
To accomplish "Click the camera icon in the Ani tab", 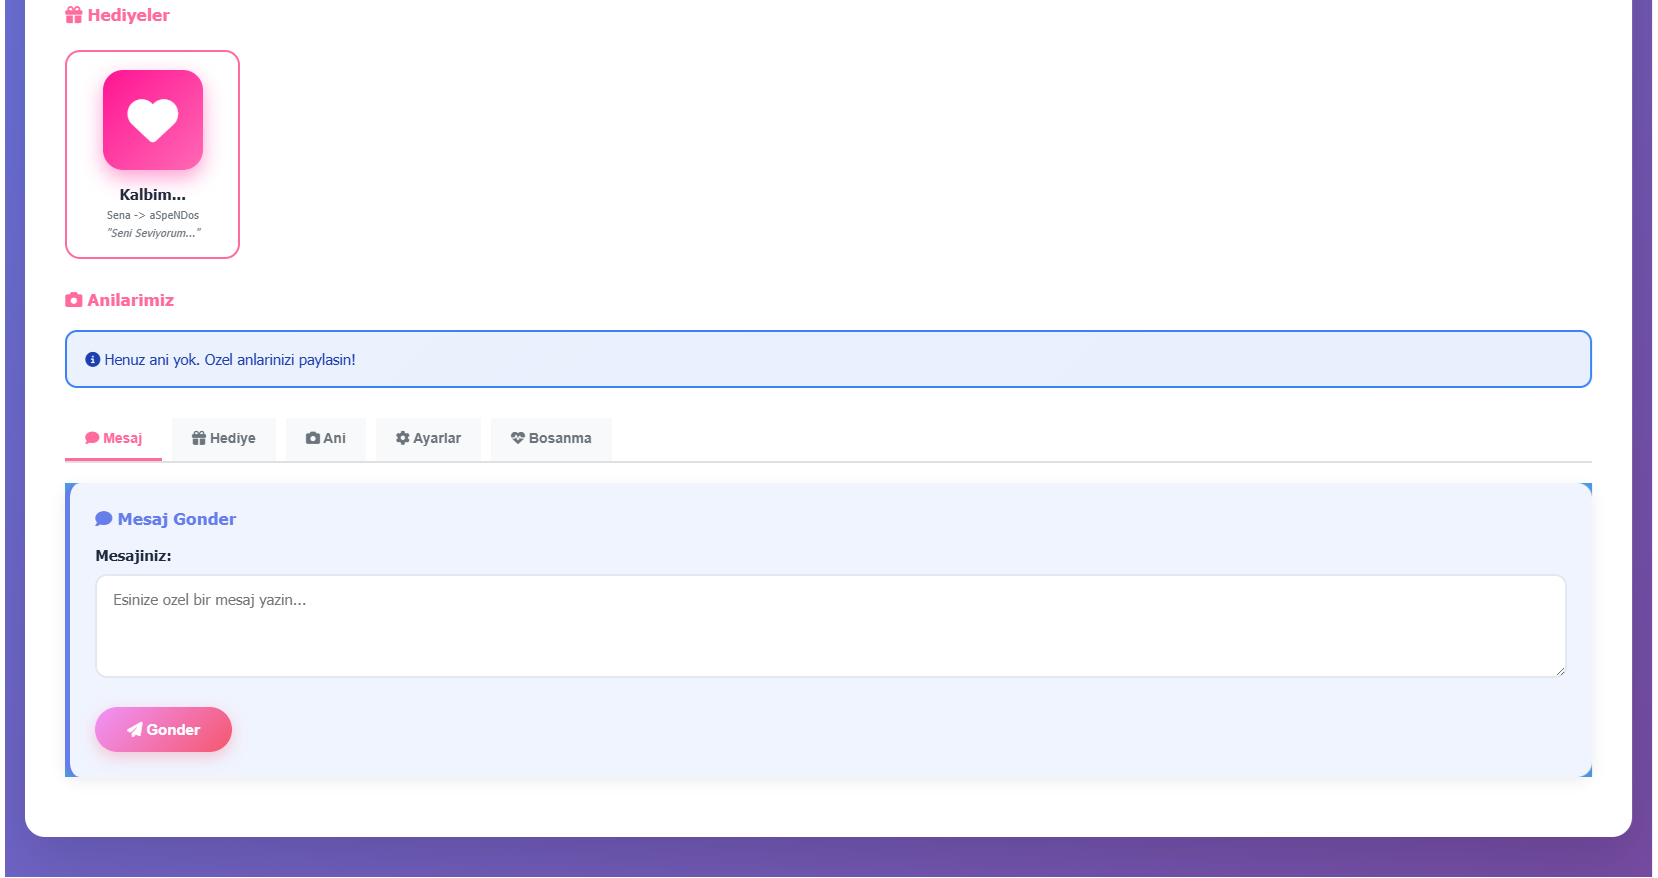I will [x=312, y=438].
